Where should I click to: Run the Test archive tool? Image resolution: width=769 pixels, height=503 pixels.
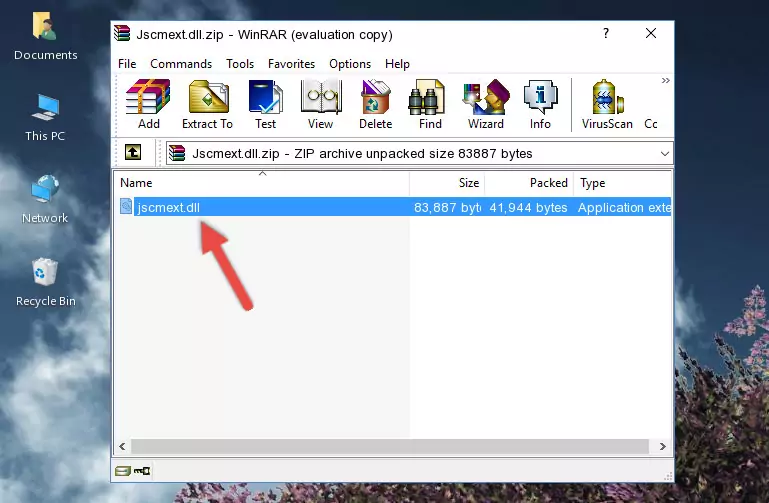[265, 104]
